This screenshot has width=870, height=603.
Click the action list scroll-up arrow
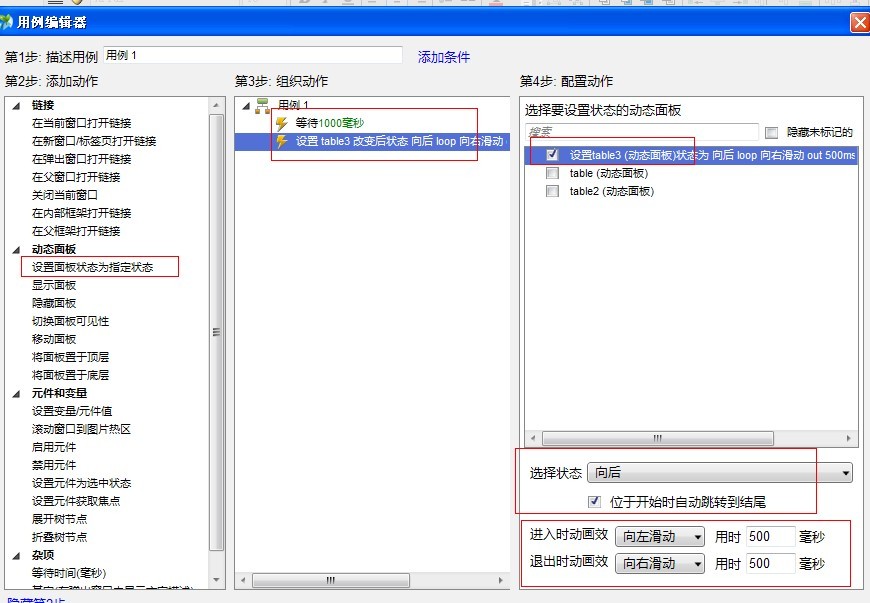(216, 105)
